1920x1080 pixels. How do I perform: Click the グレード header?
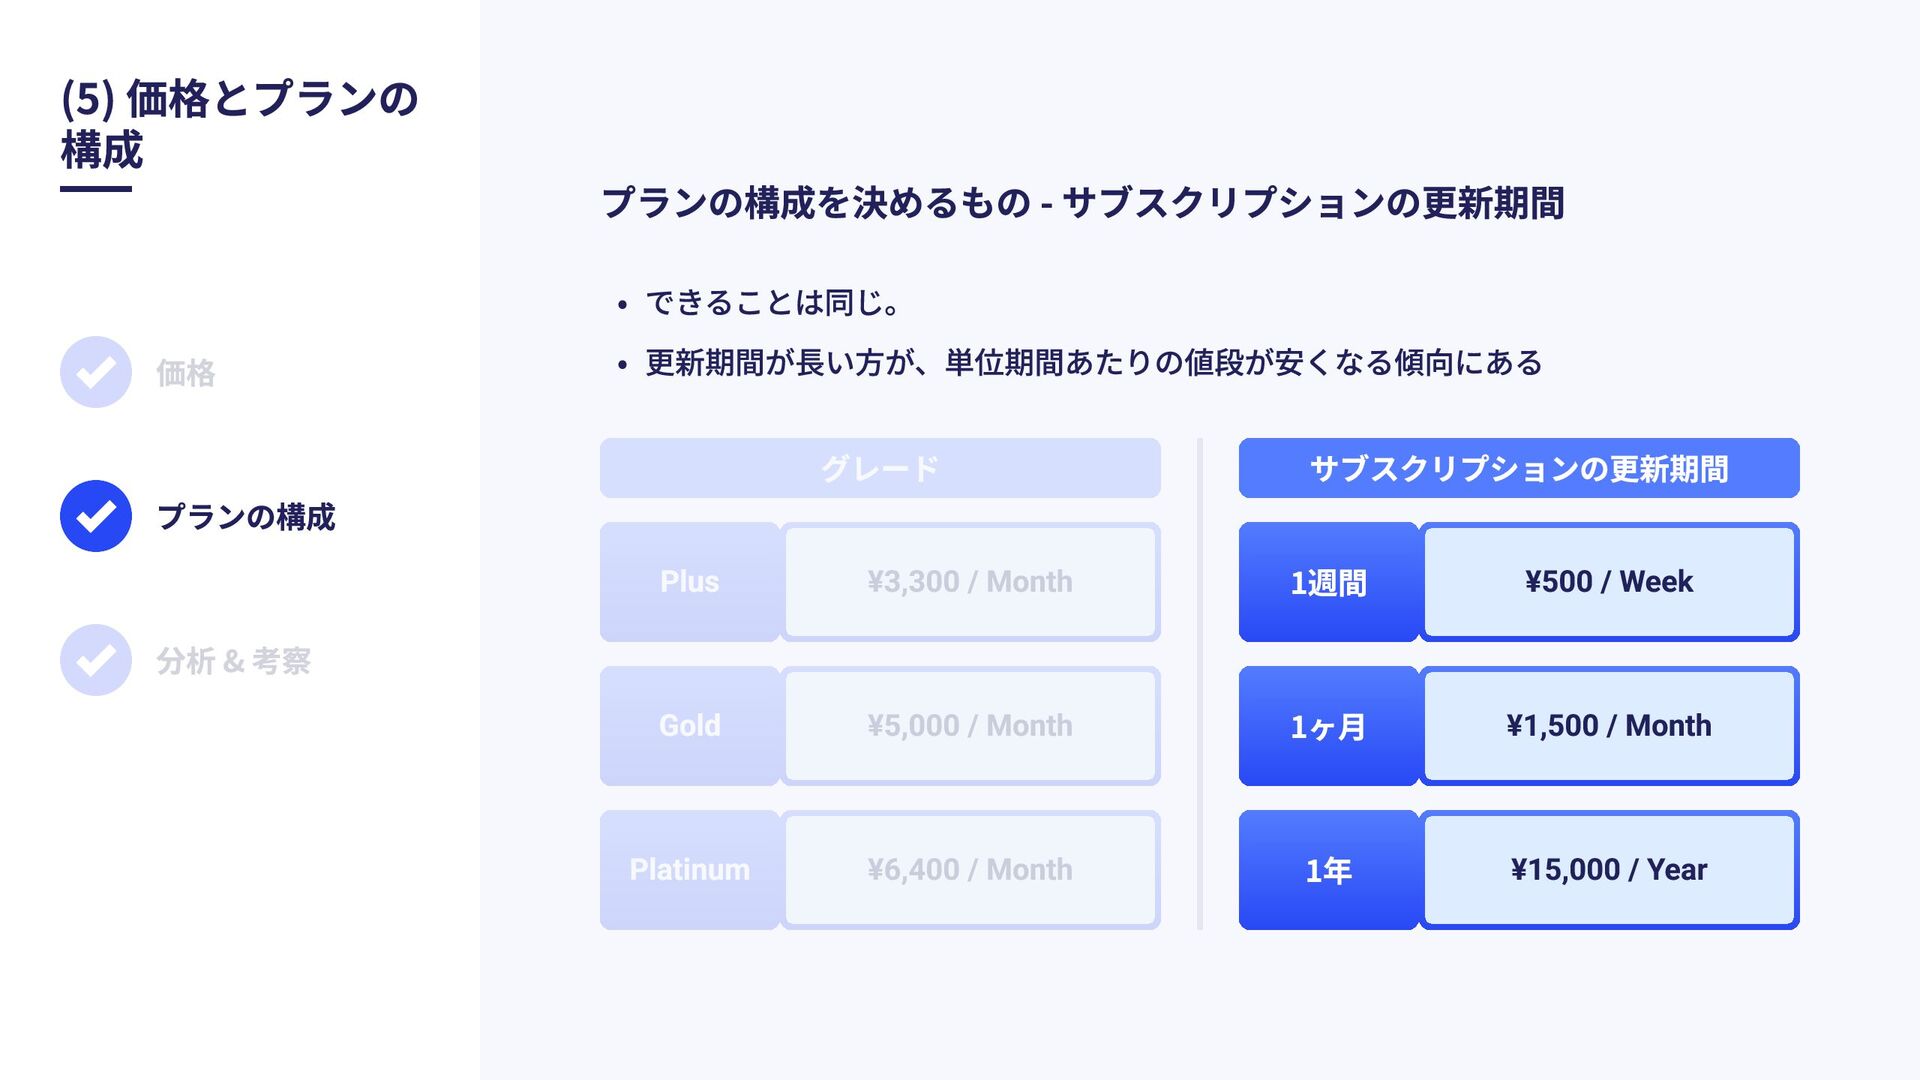pyautogui.click(x=880, y=468)
